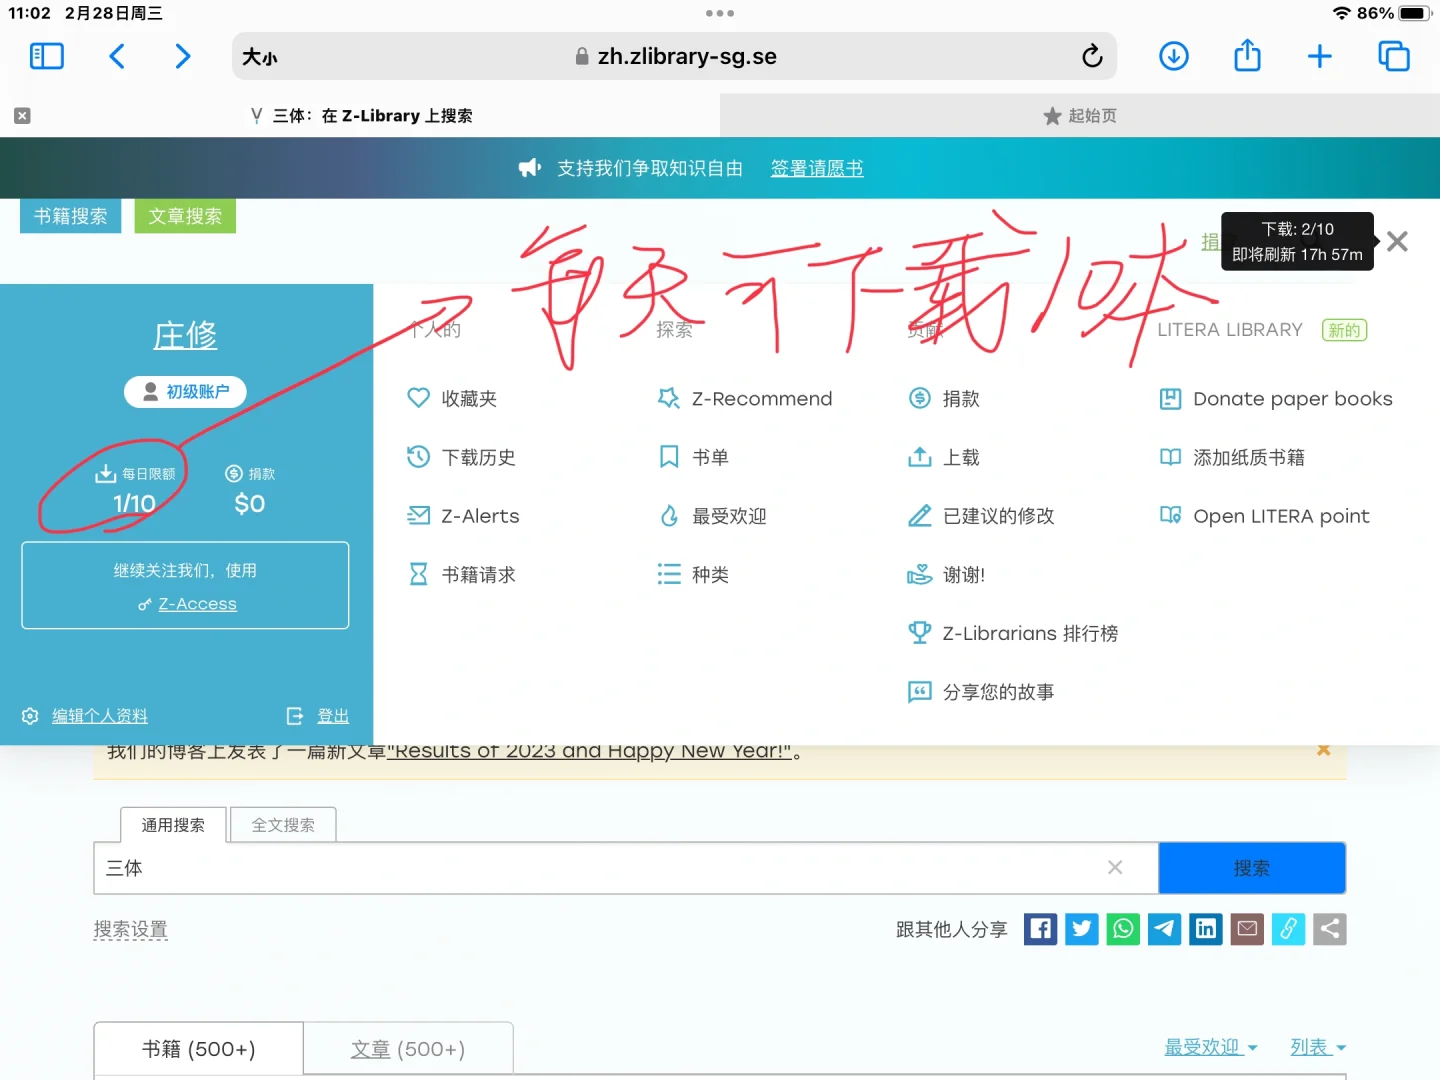Select the 文章 (500+) results tab
Viewport: 1440px width, 1080px height.
[408, 1049]
